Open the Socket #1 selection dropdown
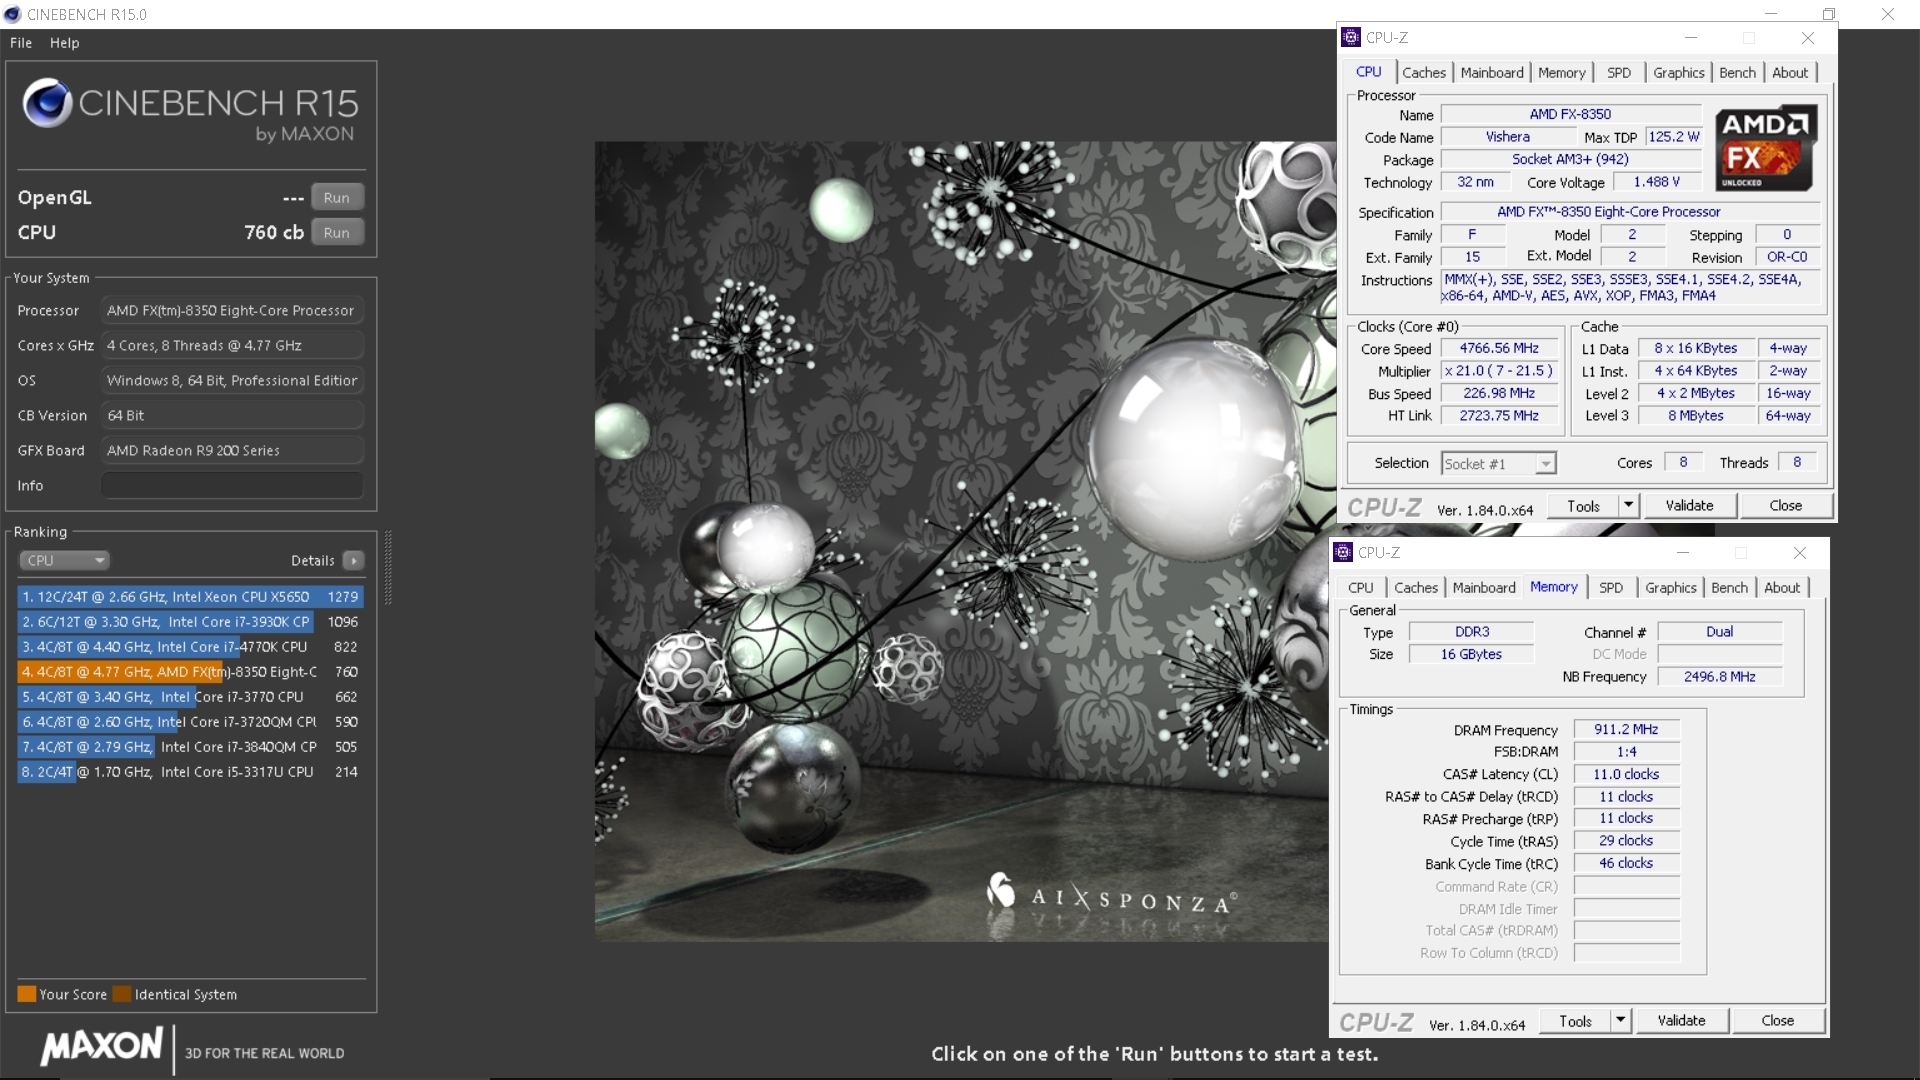The width and height of the screenshot is (1920, 1080). (1498, 464)
